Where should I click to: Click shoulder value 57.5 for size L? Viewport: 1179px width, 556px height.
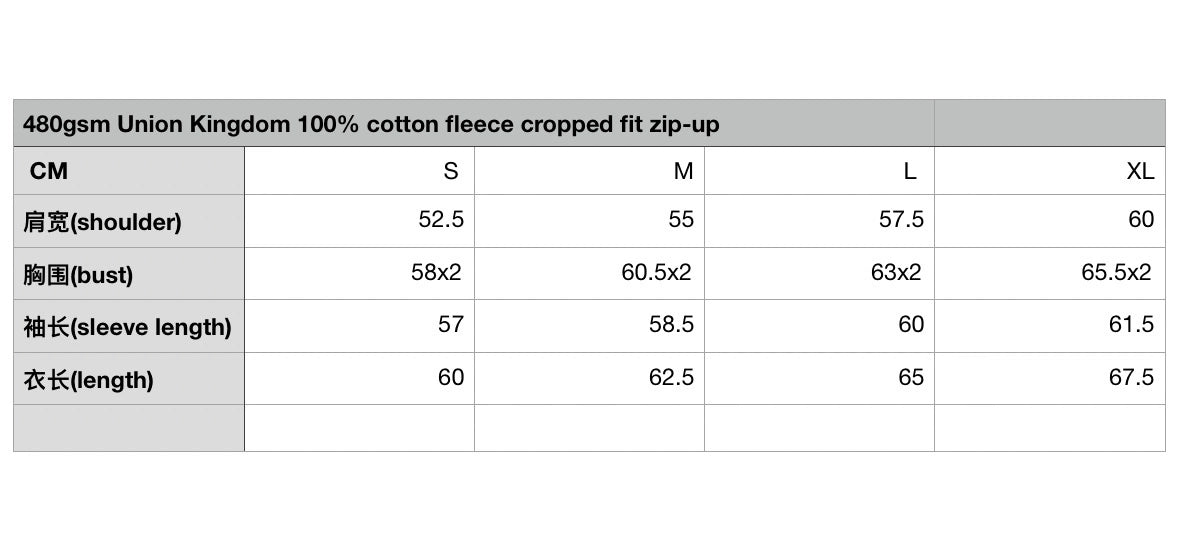pyautogui.click(x=901, y=220)
